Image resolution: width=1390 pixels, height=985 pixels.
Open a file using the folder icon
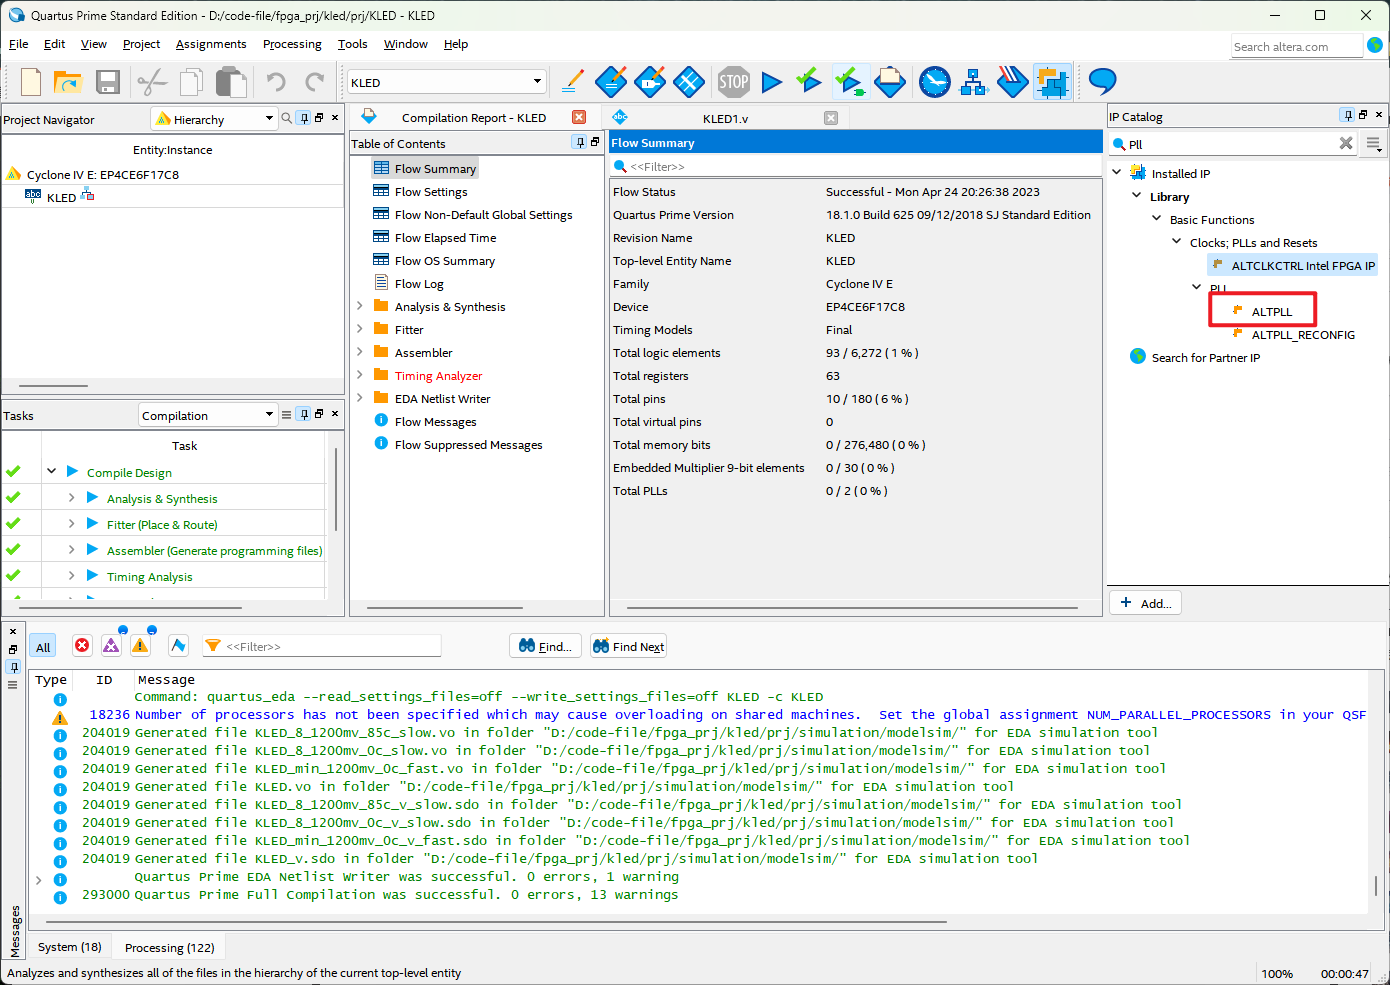click(68, 82)
